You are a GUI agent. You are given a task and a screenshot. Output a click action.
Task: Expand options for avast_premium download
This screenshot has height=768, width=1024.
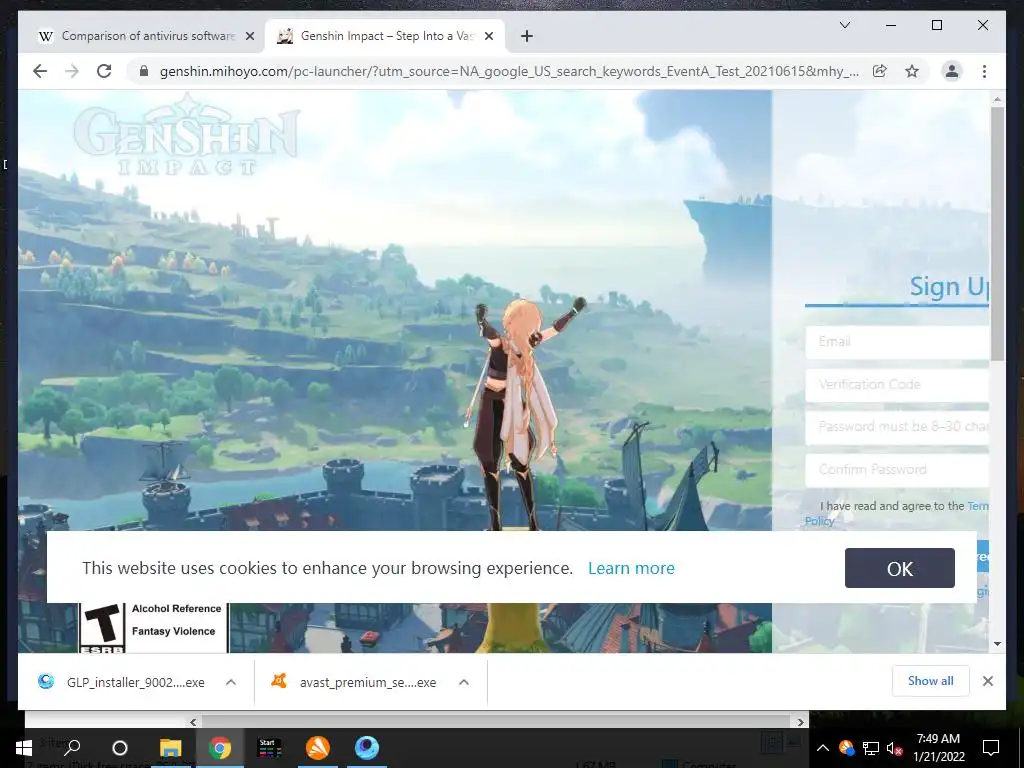[x=464, y=682]
